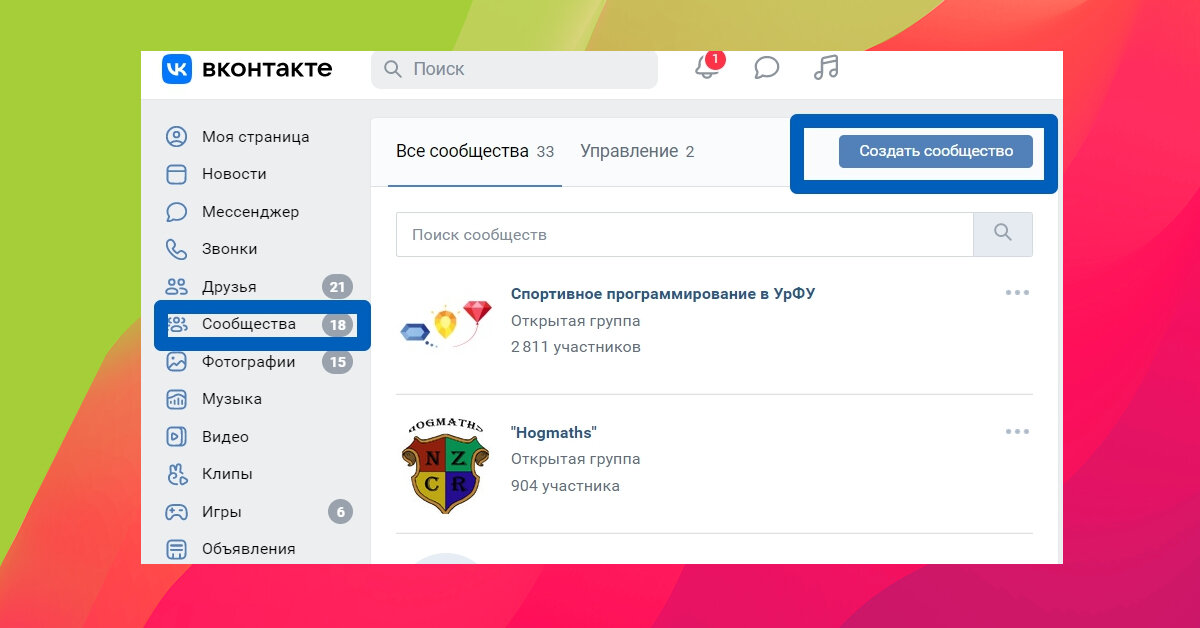Click the Friends icon in sidebar

pyautogui.click(x=176, y=287)
